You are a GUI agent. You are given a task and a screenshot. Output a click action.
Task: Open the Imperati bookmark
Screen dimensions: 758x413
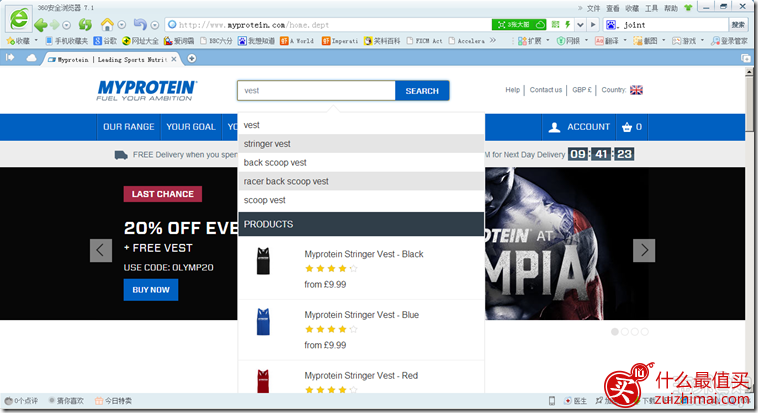pos(340,41)
